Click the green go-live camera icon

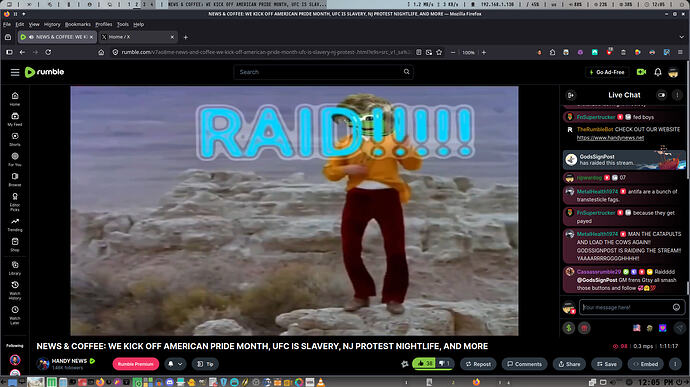pos(641,72)
